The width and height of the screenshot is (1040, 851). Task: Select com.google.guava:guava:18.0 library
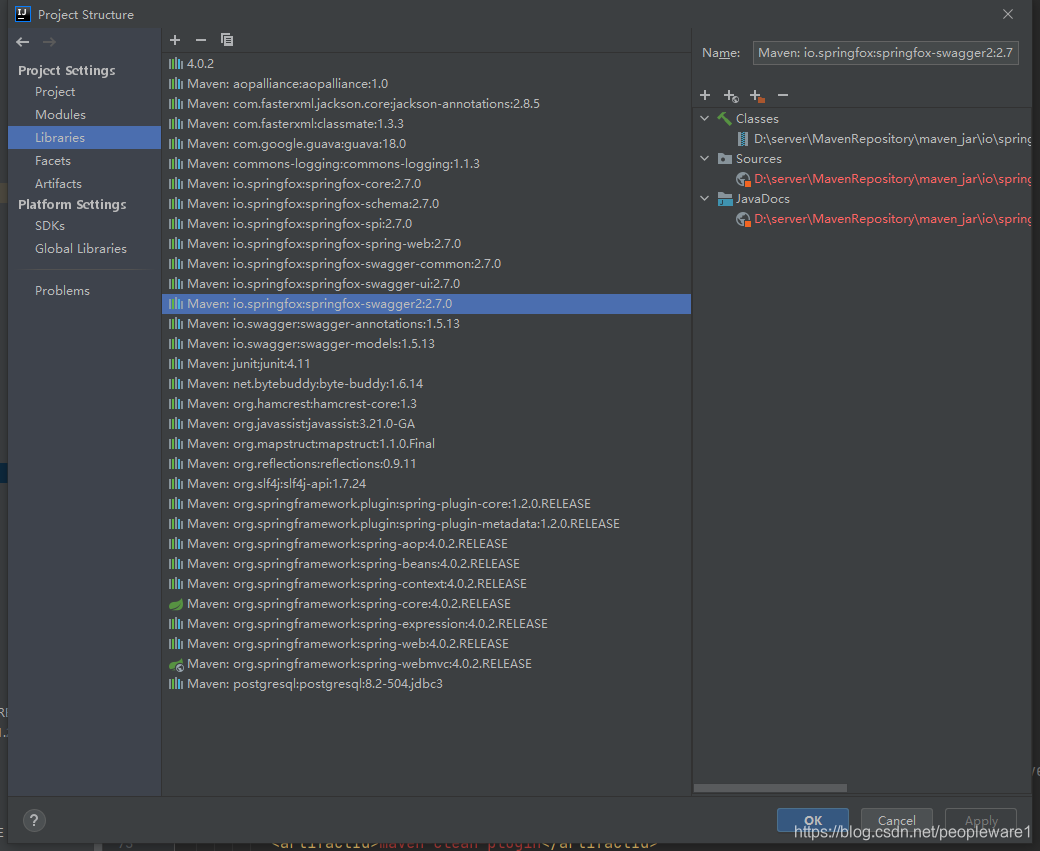[426, 143]
